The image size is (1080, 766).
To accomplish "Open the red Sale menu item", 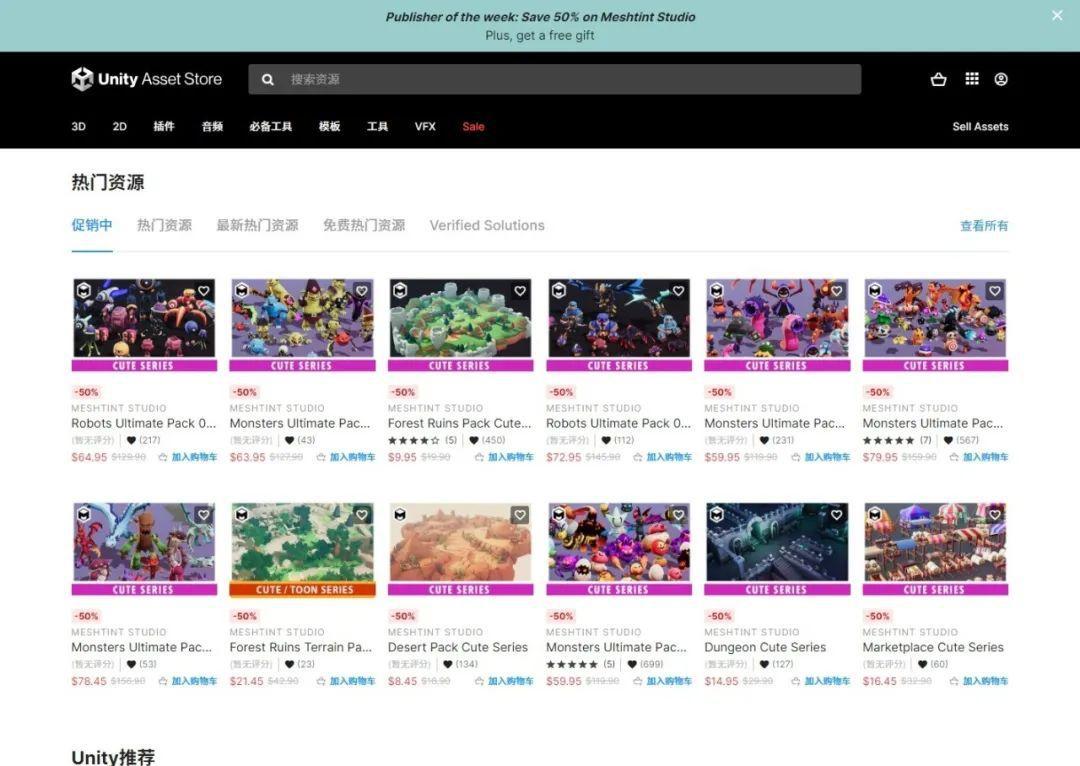I will pos(473,127).
